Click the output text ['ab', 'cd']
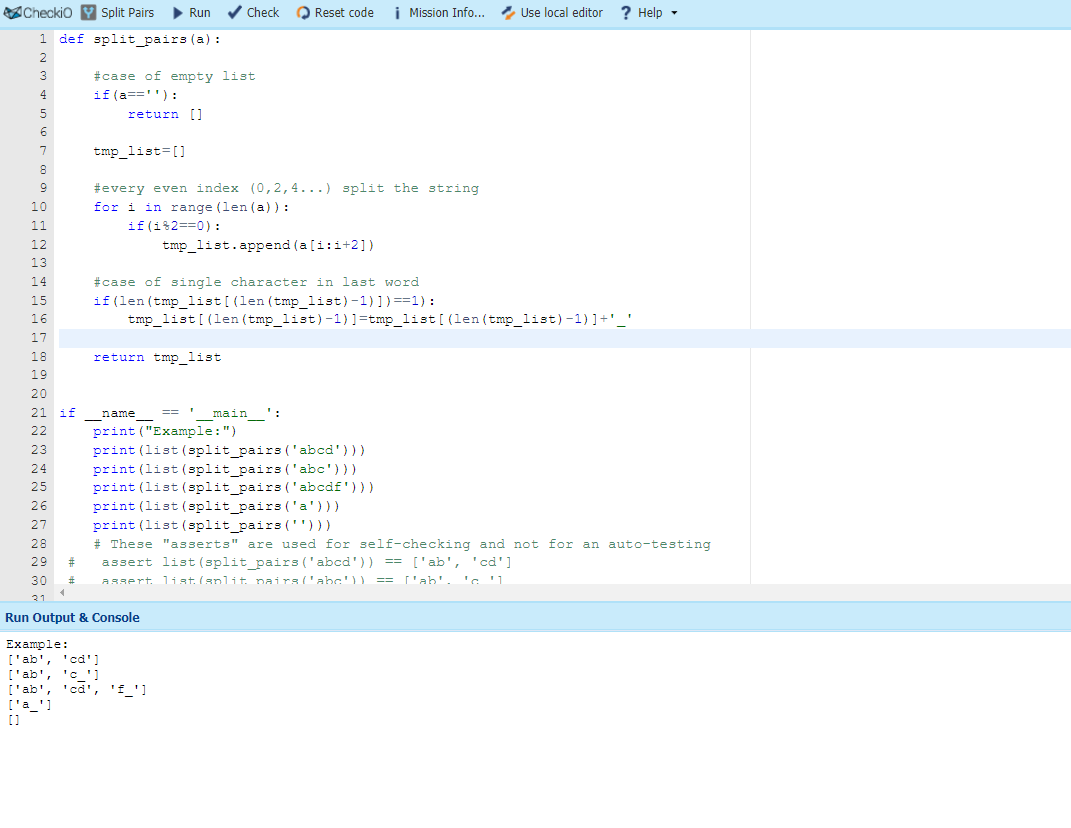The width and height of the screenshot is (1071, 828). 52,659
